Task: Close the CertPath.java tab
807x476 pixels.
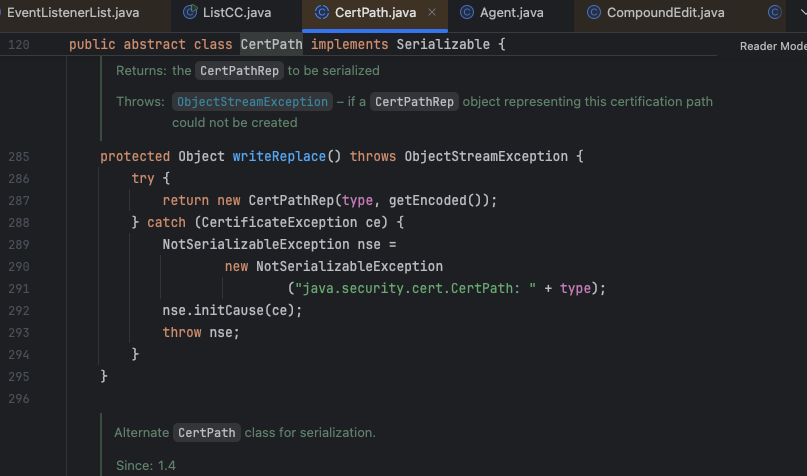Action: click(431, 13)
